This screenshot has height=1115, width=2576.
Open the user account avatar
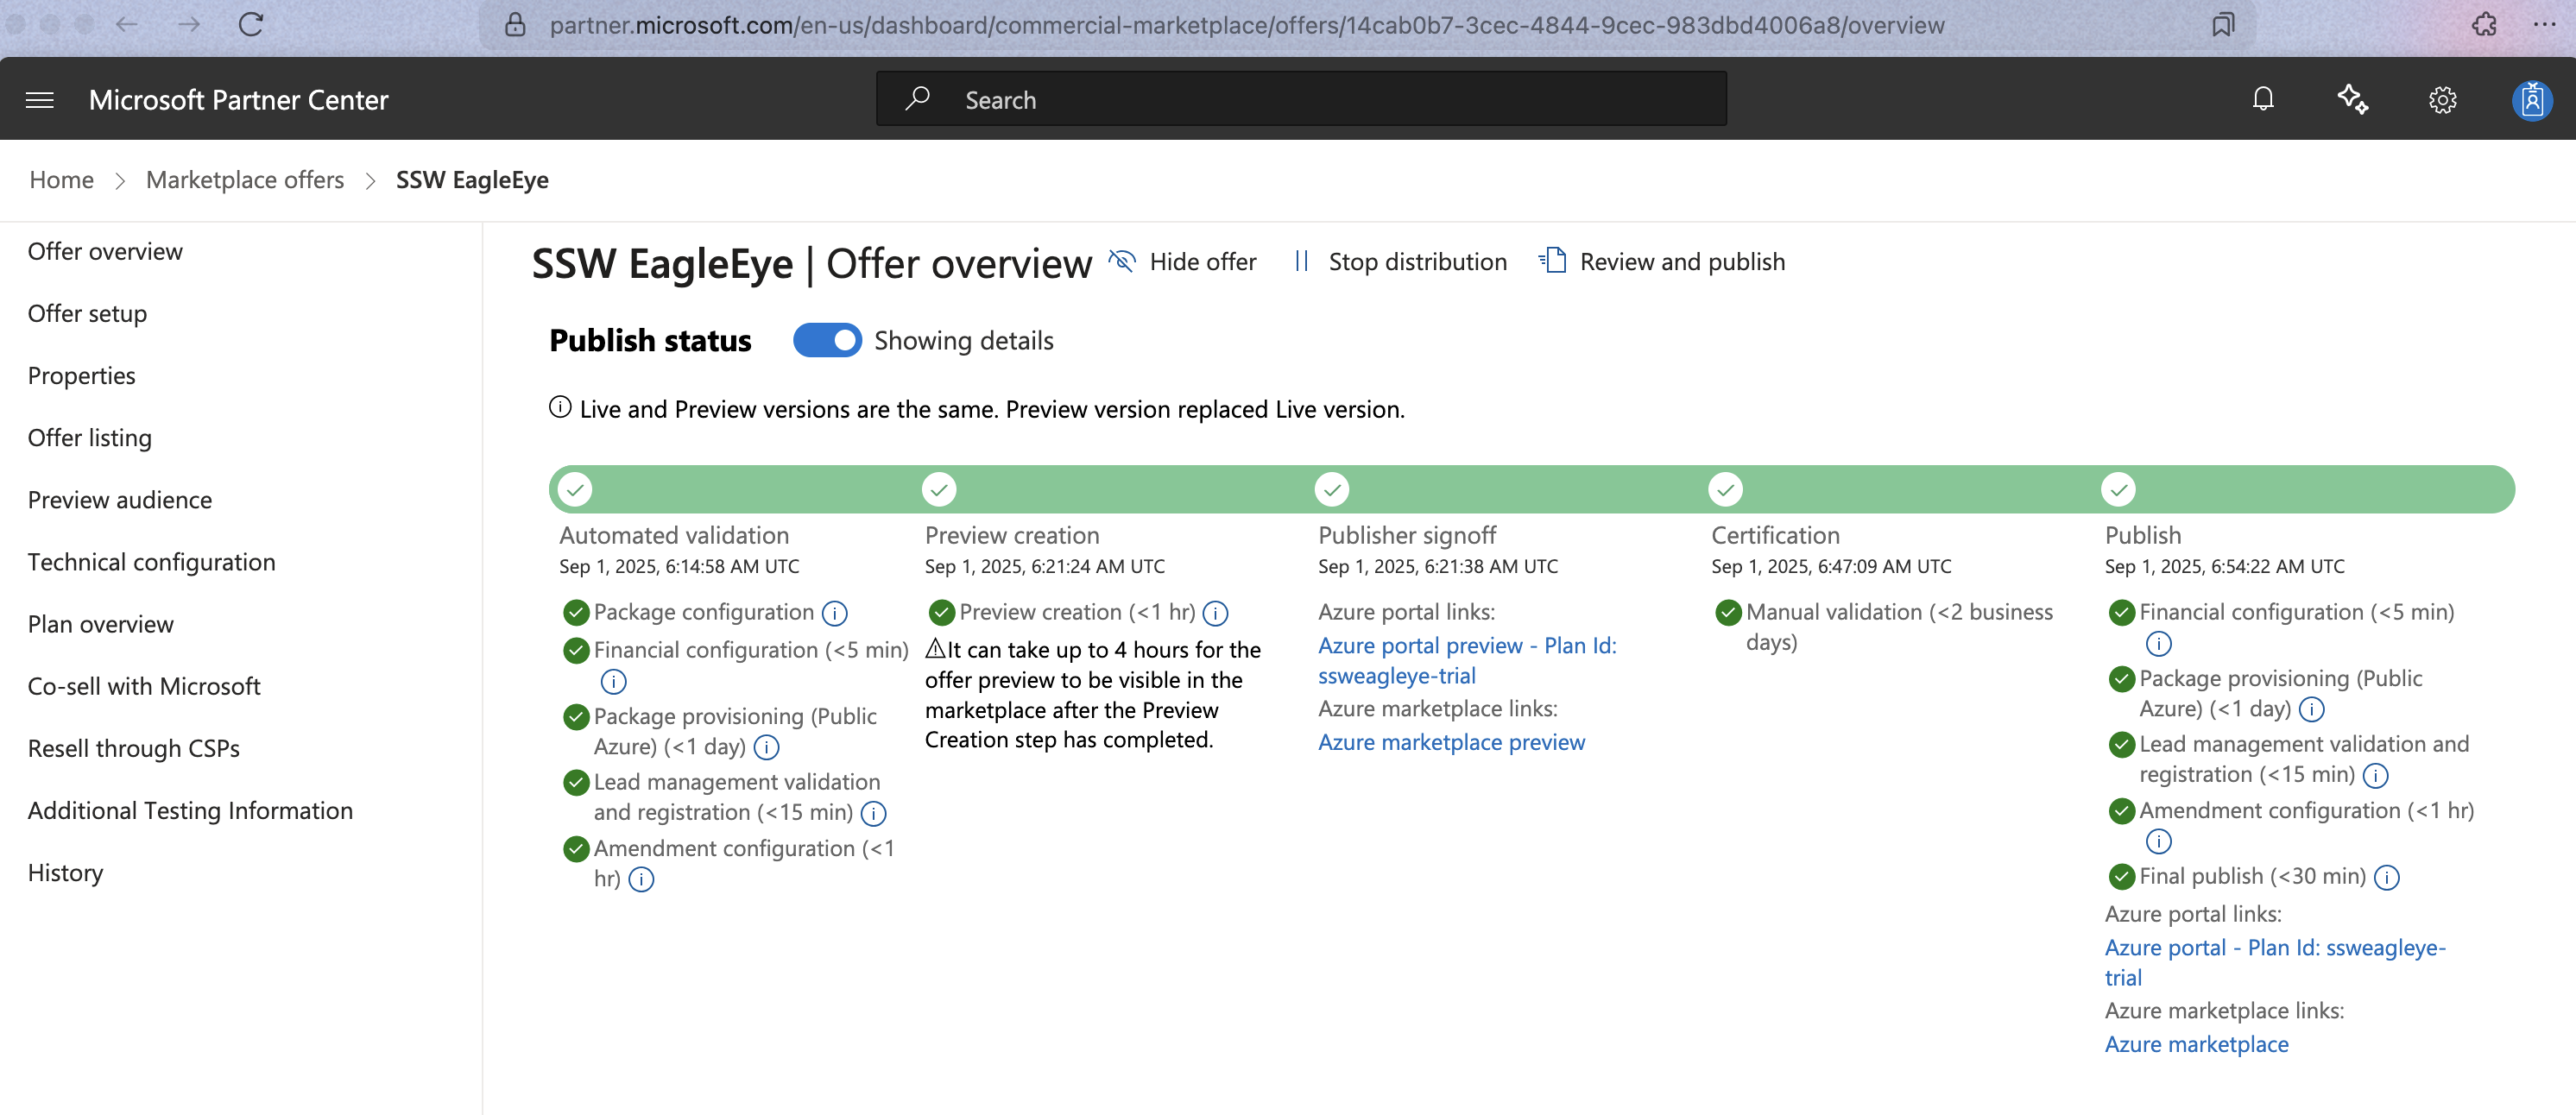coord(2531,100)
